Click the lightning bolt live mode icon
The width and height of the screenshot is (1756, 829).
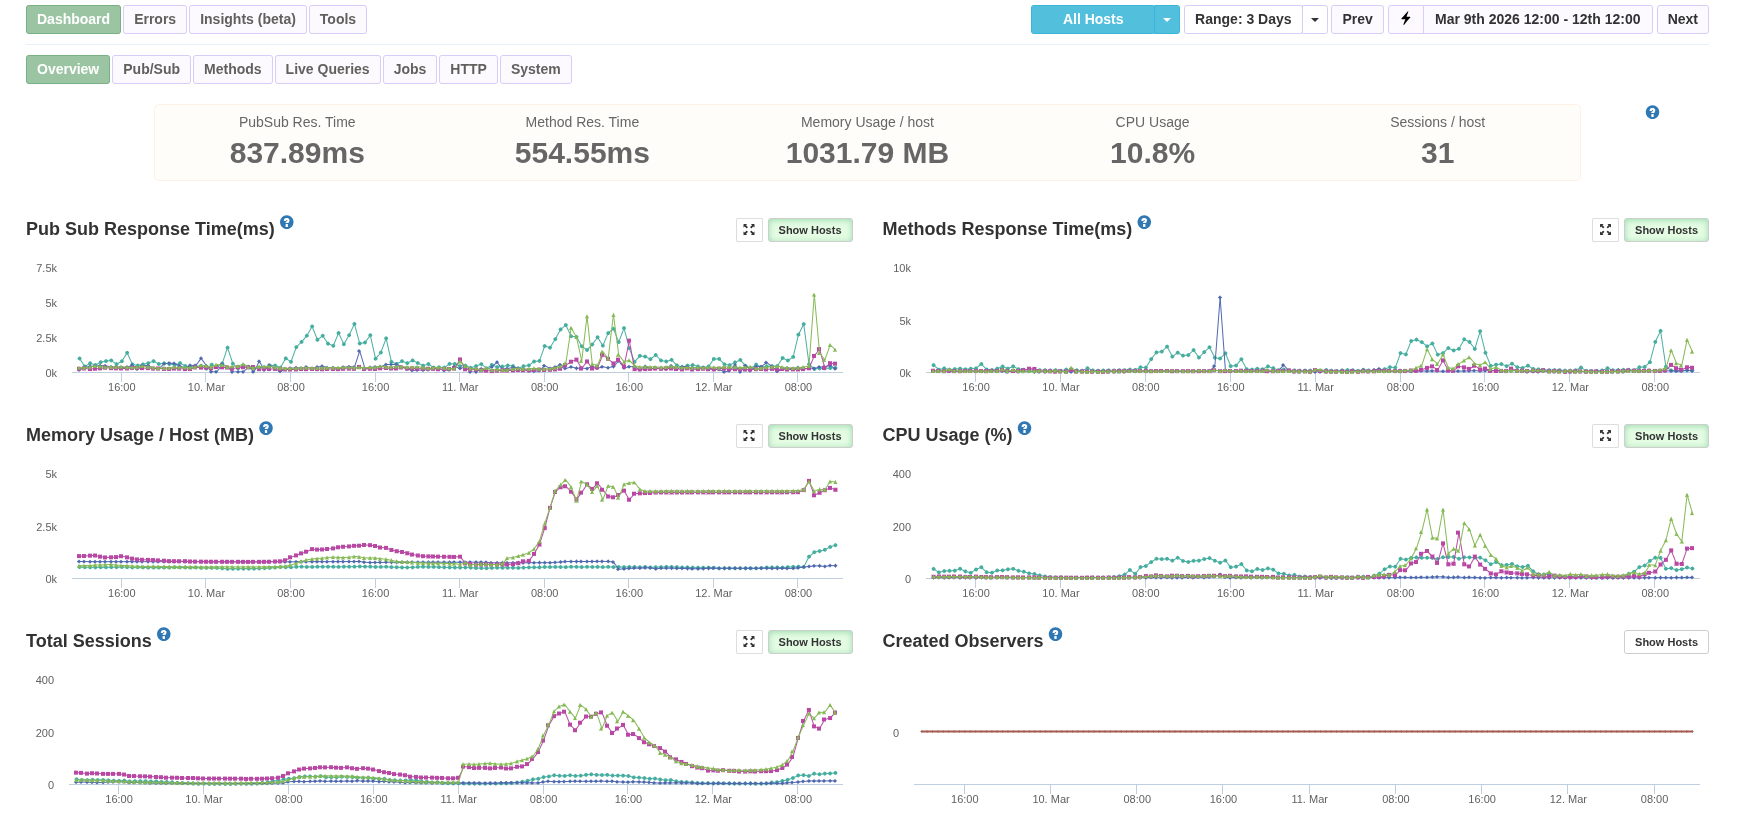click(x=1405, y=19)
